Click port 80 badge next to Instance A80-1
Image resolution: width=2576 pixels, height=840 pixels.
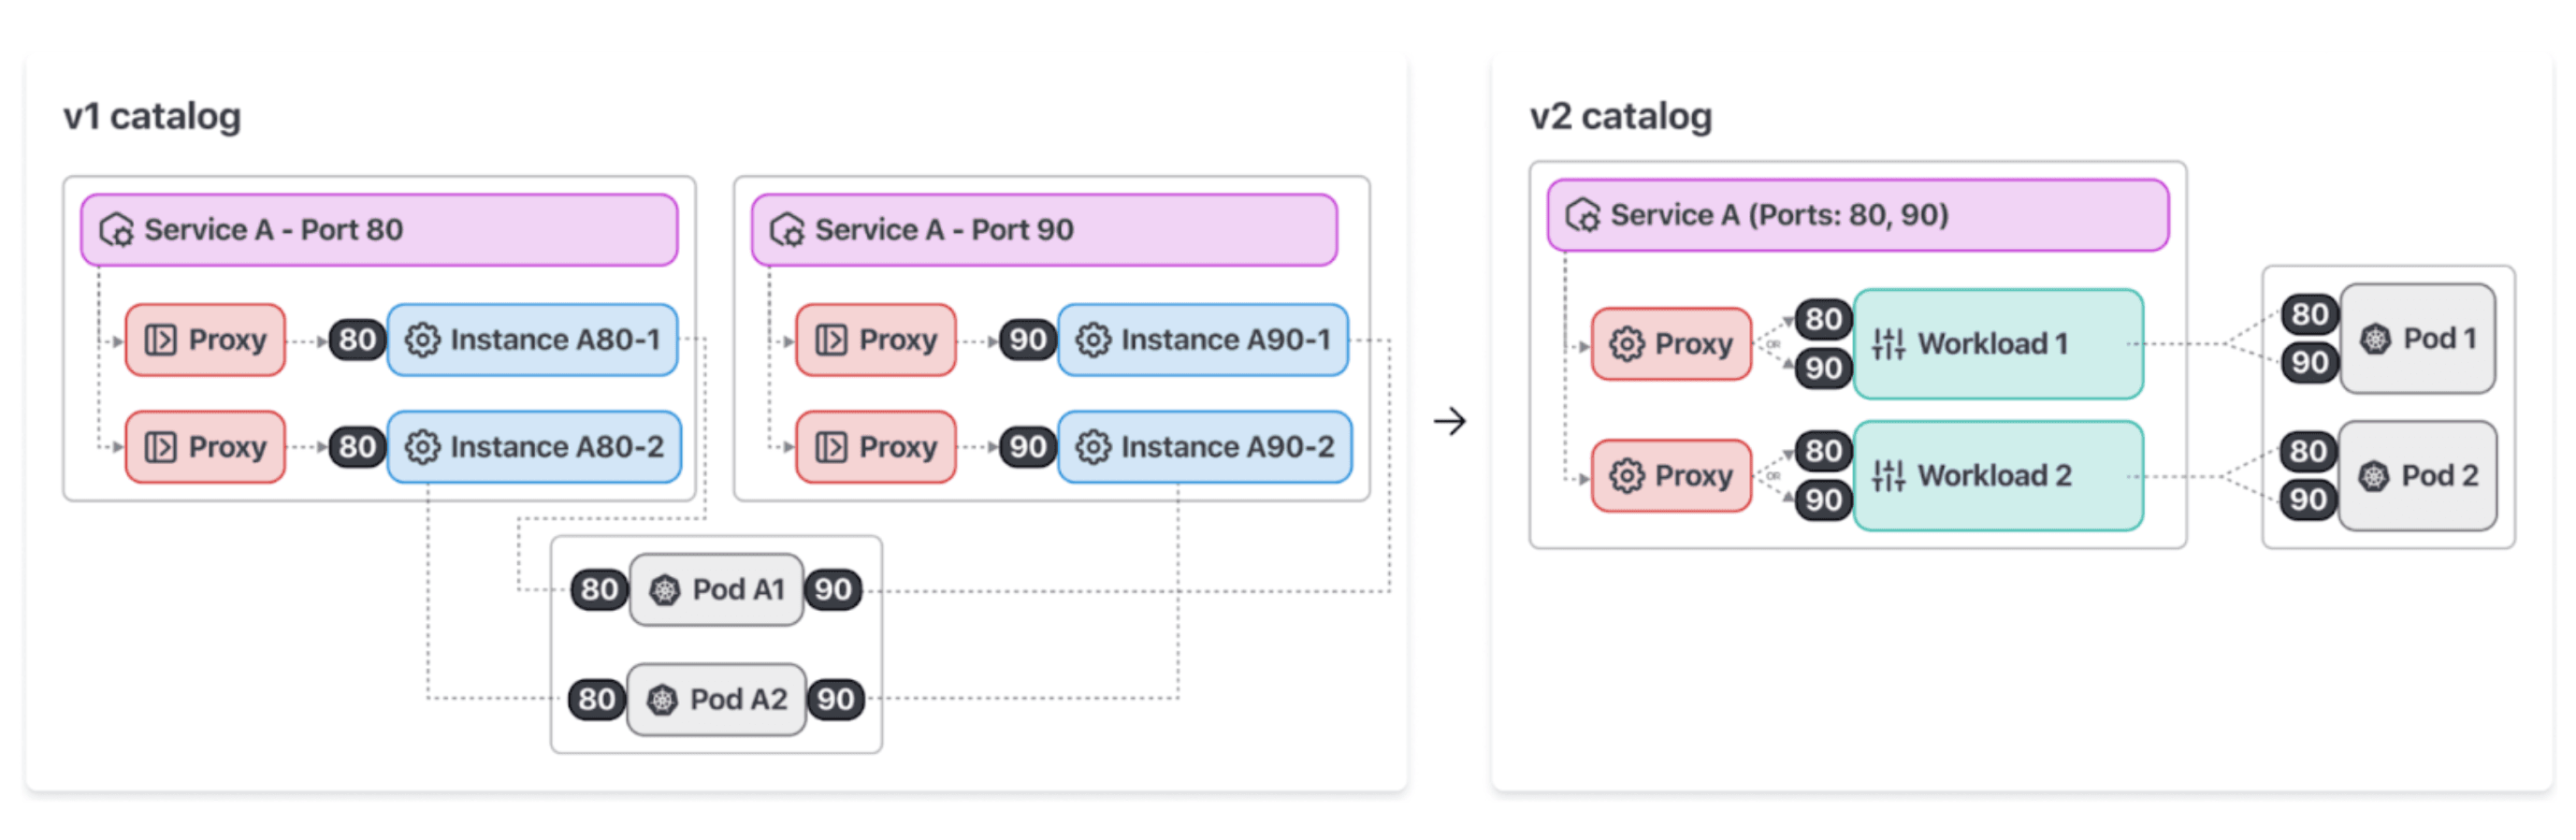pos(357,340)
